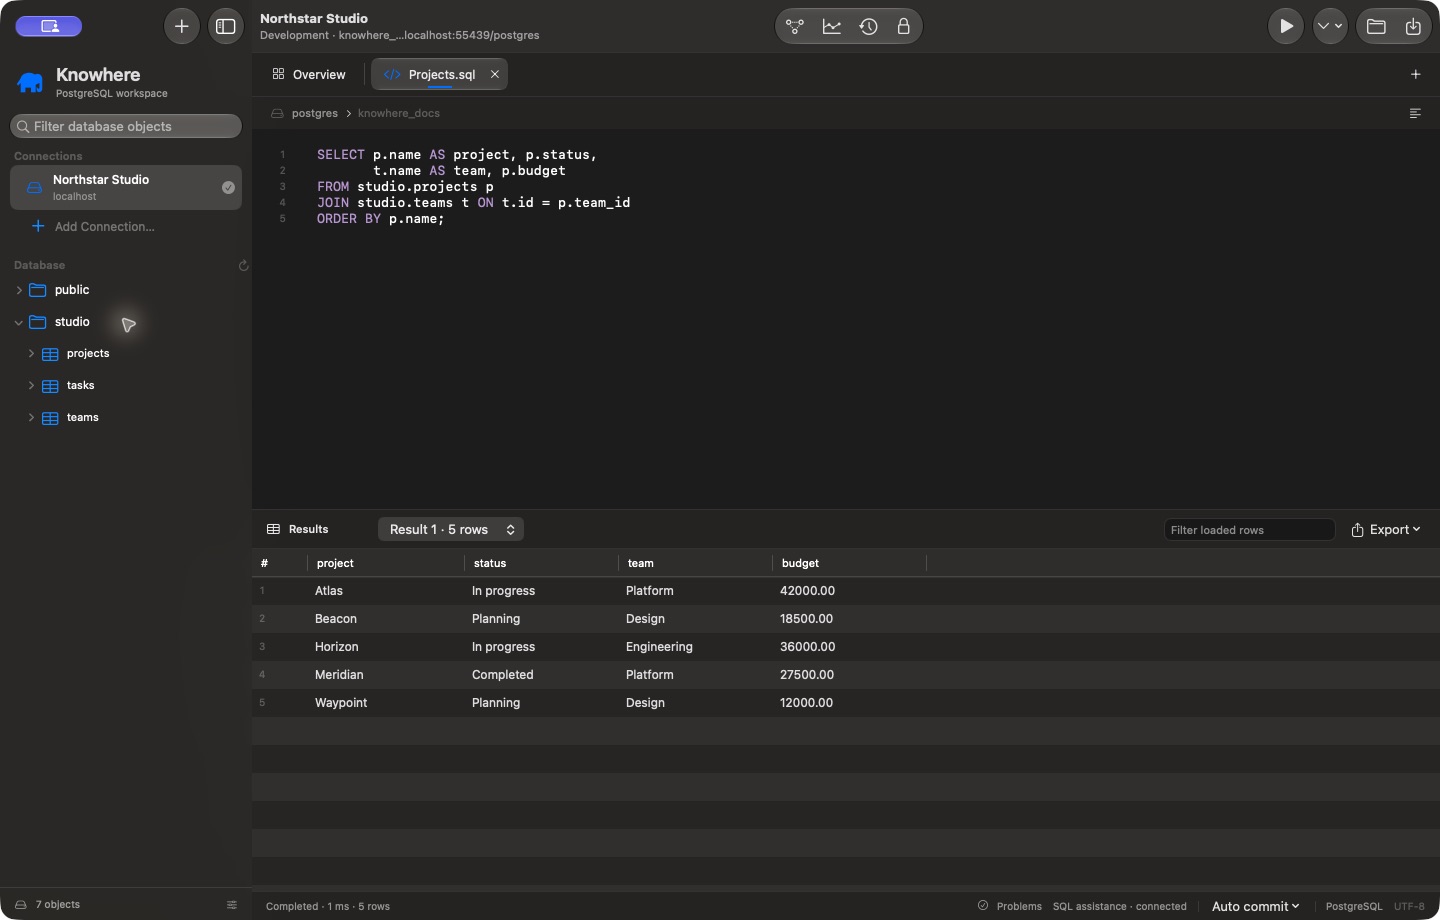Focus the Filter database objects field
This screenshot has height=920, width=1440.
[x=126, y=126]
